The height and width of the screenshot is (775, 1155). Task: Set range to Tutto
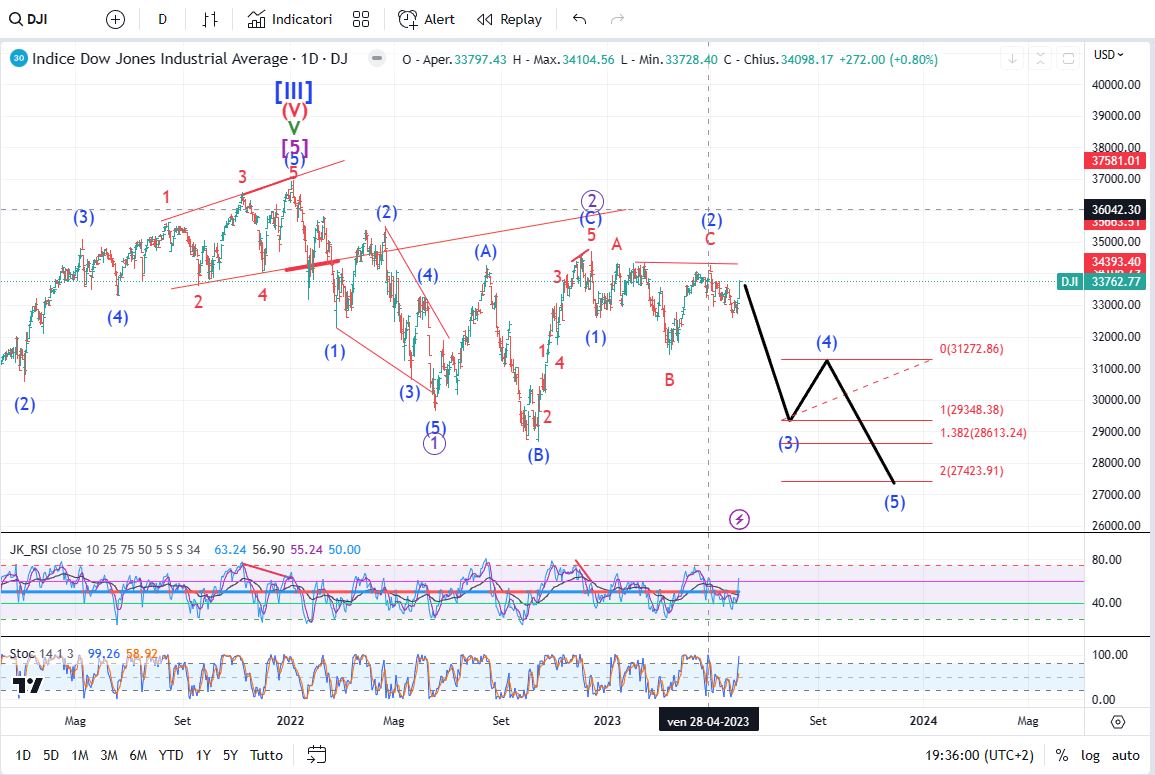pyautogui.click(x=266, y=755)
